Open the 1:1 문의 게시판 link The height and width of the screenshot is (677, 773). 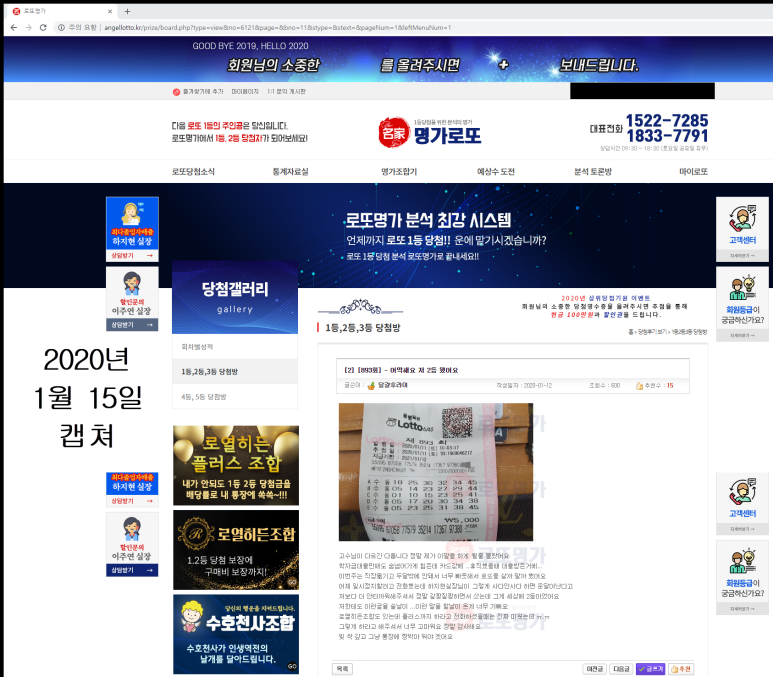pos(286,92)
